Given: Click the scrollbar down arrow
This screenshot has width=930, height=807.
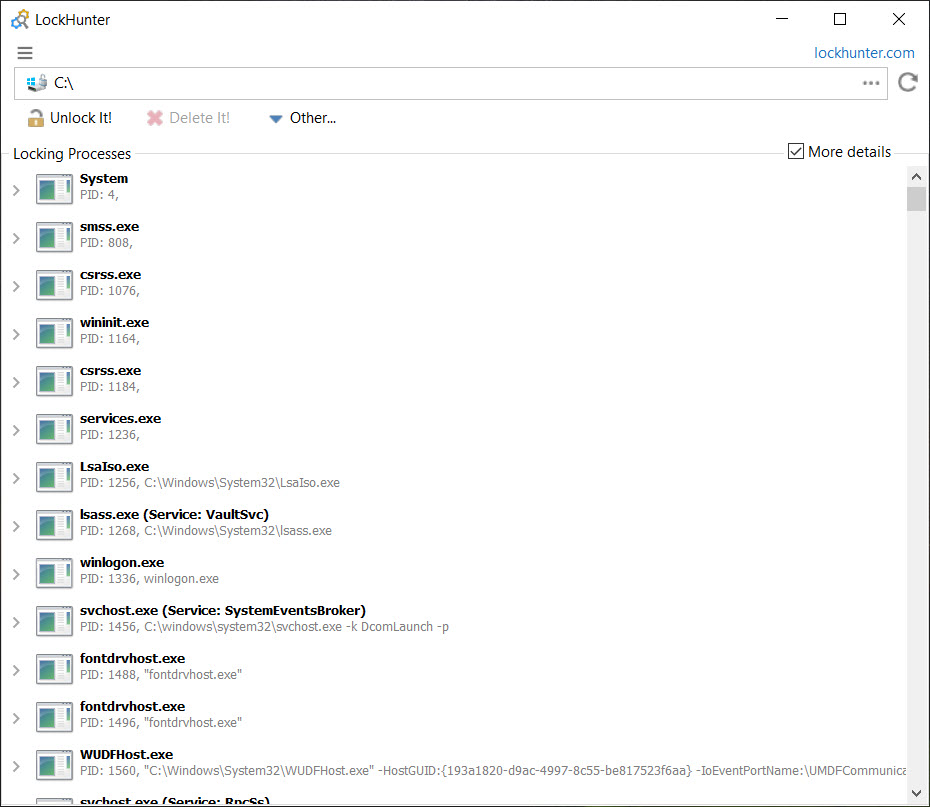Looking at the screenshot, I should click(916, 793).
